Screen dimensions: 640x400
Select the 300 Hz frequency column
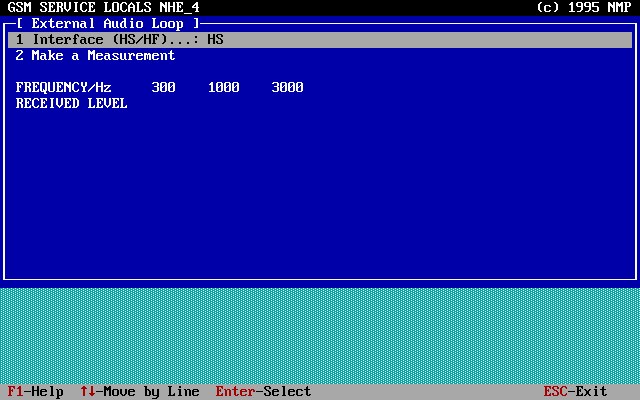point(163,88)
